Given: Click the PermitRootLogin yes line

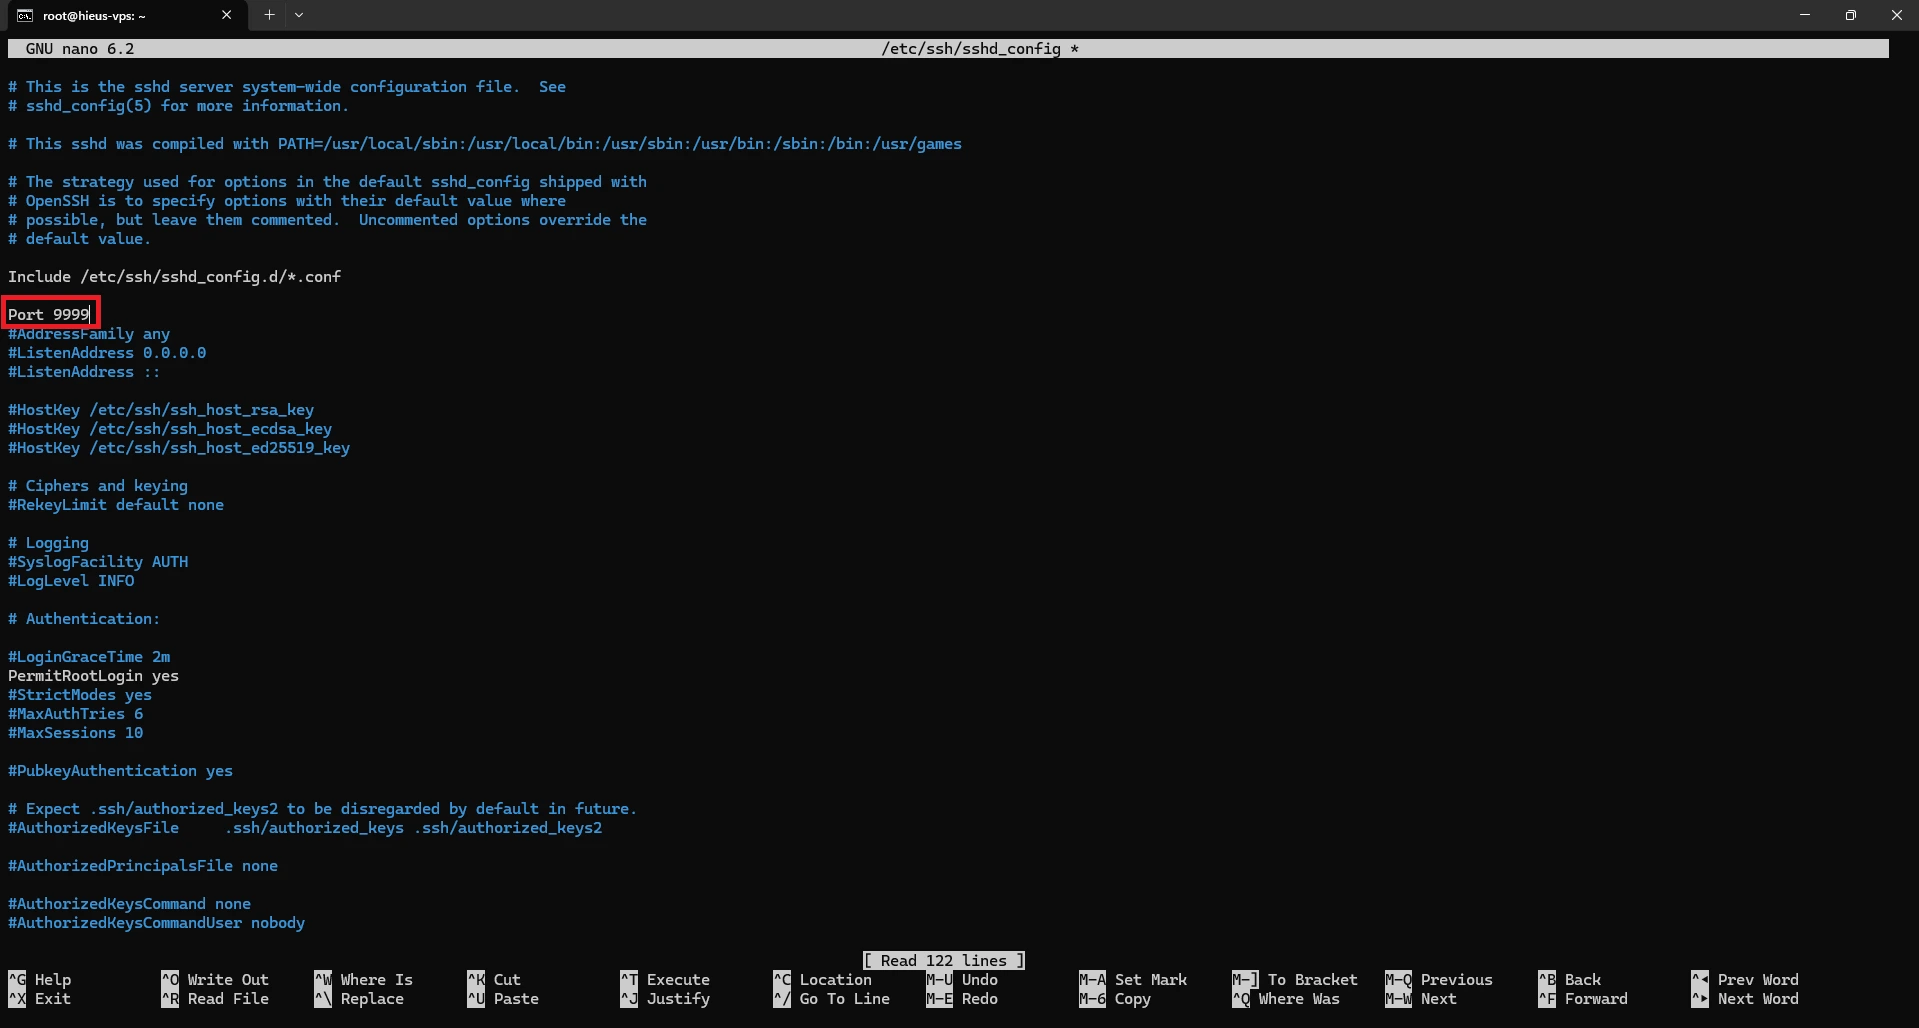Looking at the screenshot, I should tap(93, 676).
